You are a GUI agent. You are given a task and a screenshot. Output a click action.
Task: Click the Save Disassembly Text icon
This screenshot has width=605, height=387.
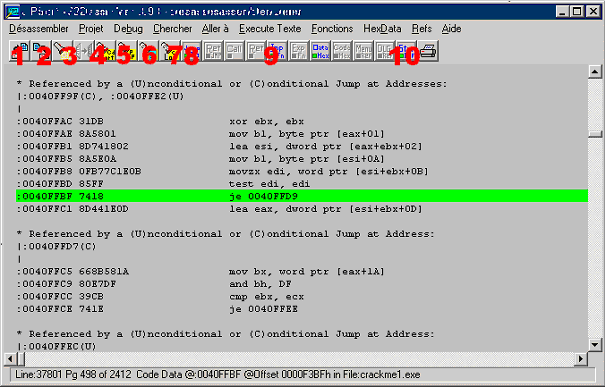point(41,51)
